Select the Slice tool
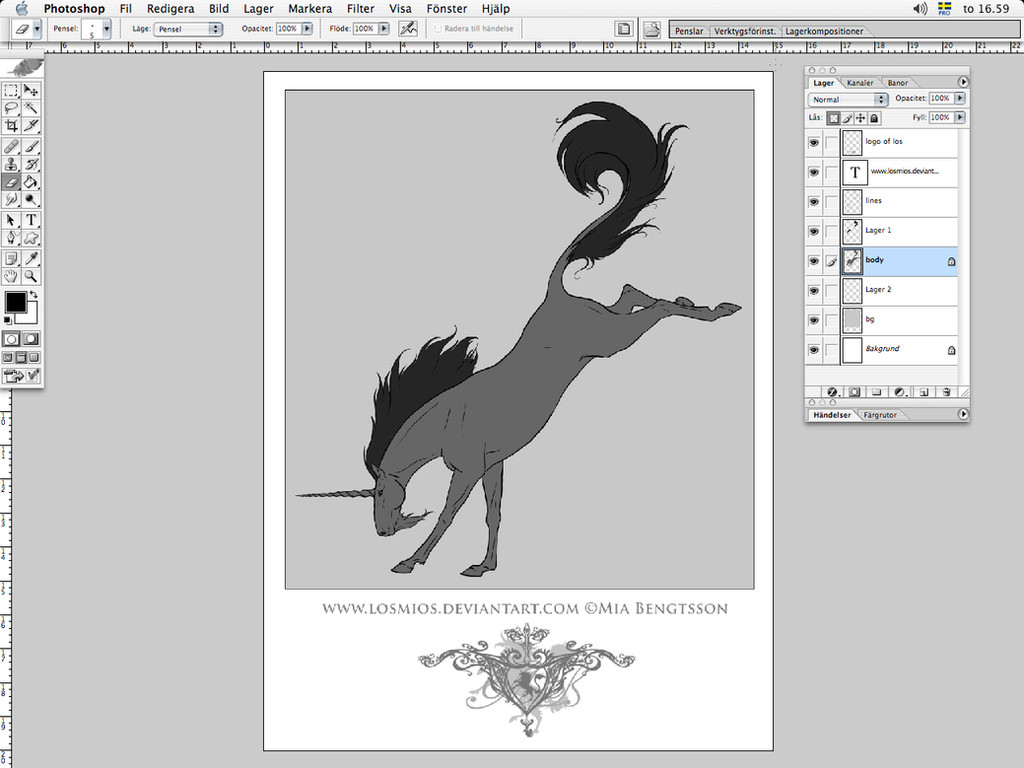This screenshot has height=768, width=1024. coord(31,125)
